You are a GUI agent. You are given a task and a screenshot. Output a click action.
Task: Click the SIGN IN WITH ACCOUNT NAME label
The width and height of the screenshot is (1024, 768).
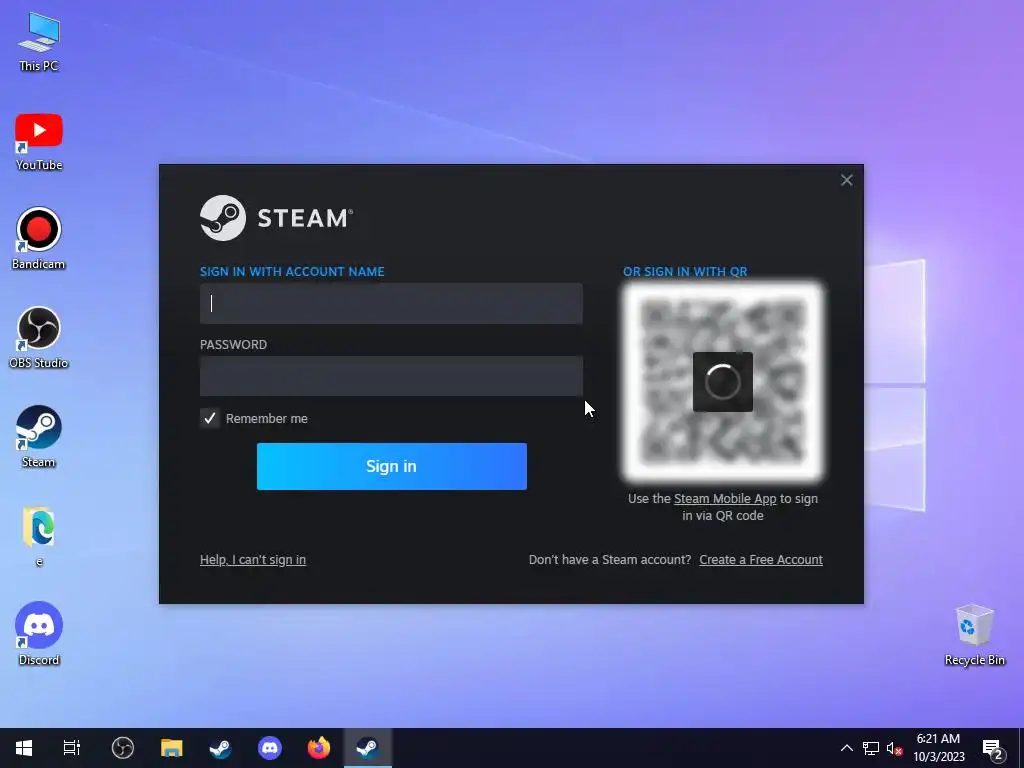click(292, 272)
